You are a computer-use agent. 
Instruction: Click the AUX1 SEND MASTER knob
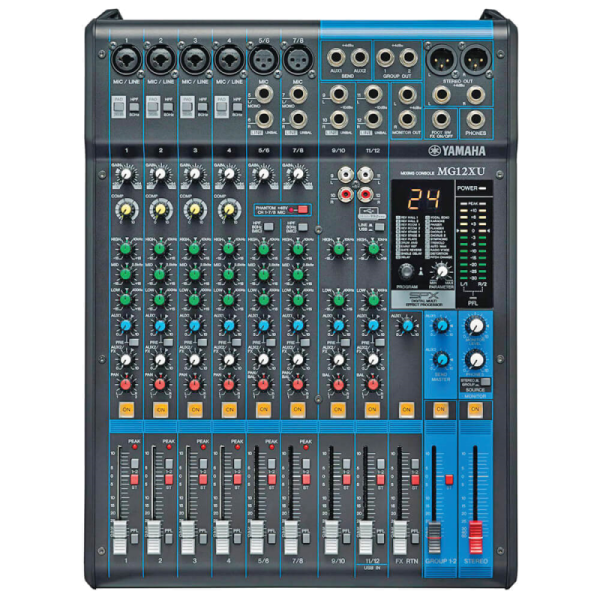click(x=442, y=326)
